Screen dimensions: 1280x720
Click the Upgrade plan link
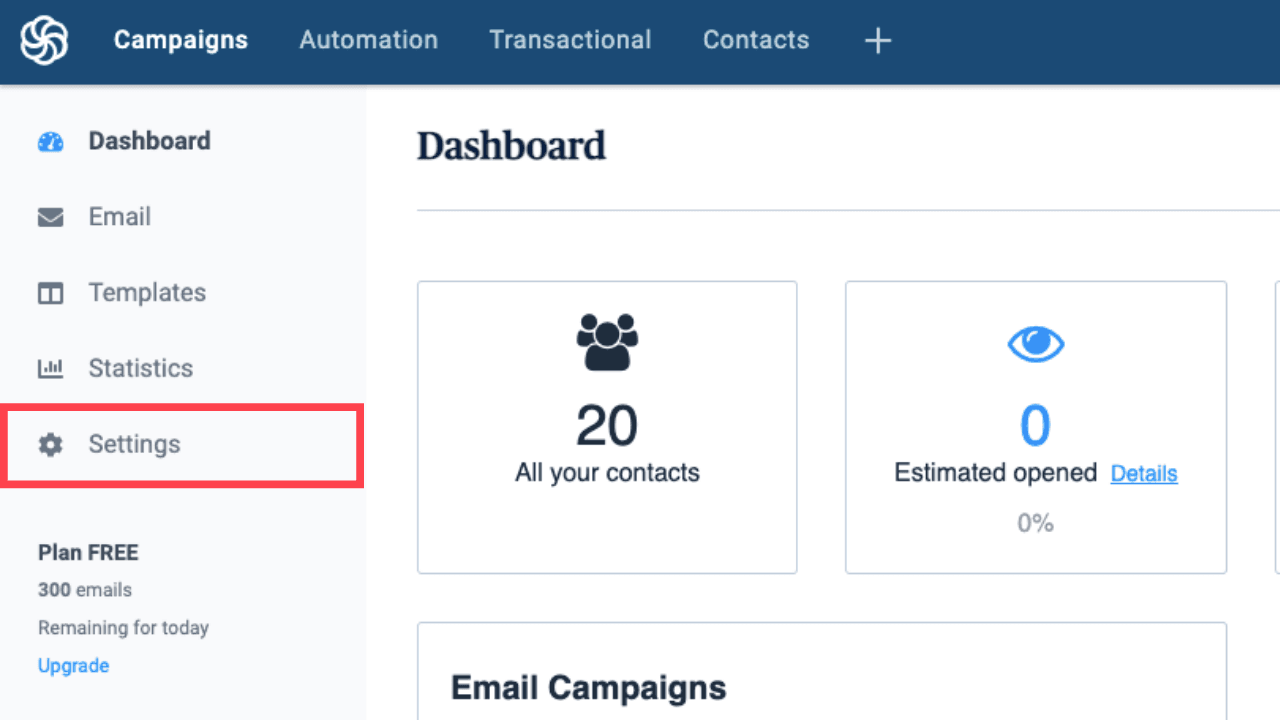point(73,666)
